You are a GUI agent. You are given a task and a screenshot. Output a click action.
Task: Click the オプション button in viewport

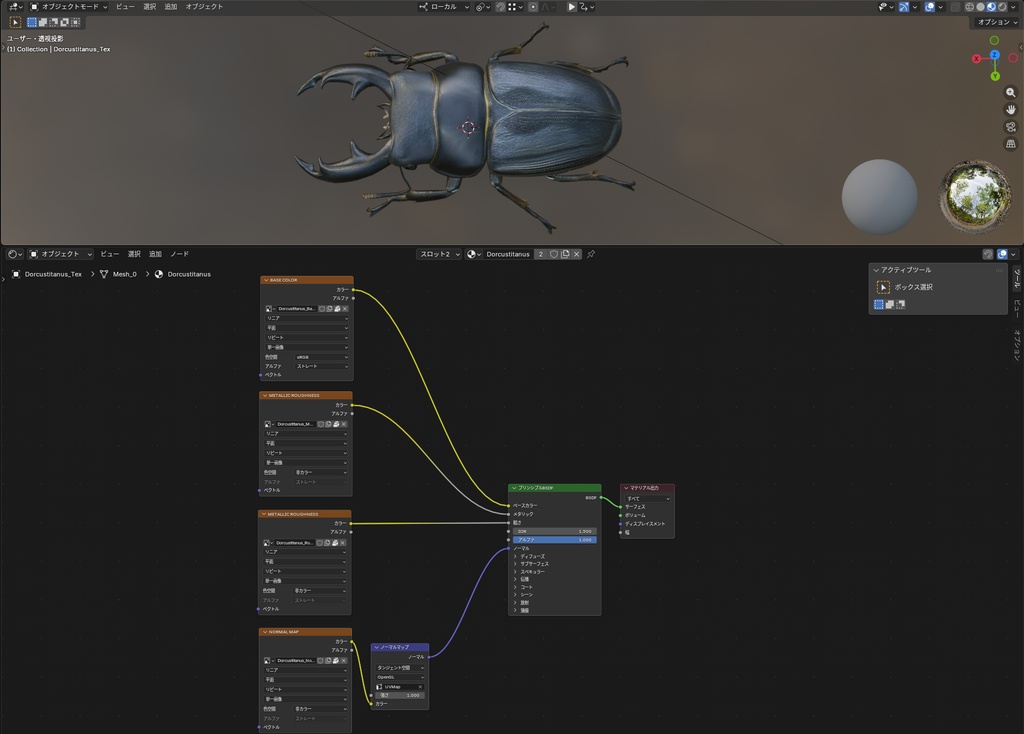pos(997,22)
